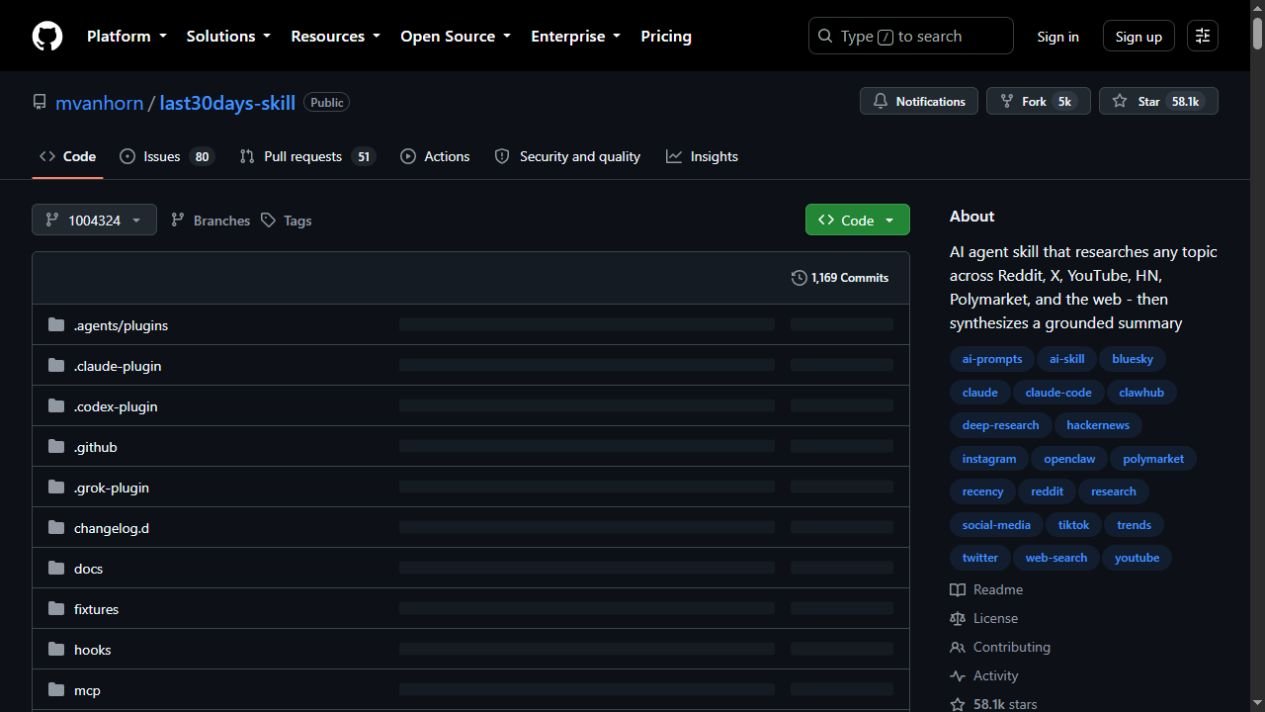Viewport: 1265px width, 712px height.
Task: Open the youtube topic tag
Action: (1137, 558)
